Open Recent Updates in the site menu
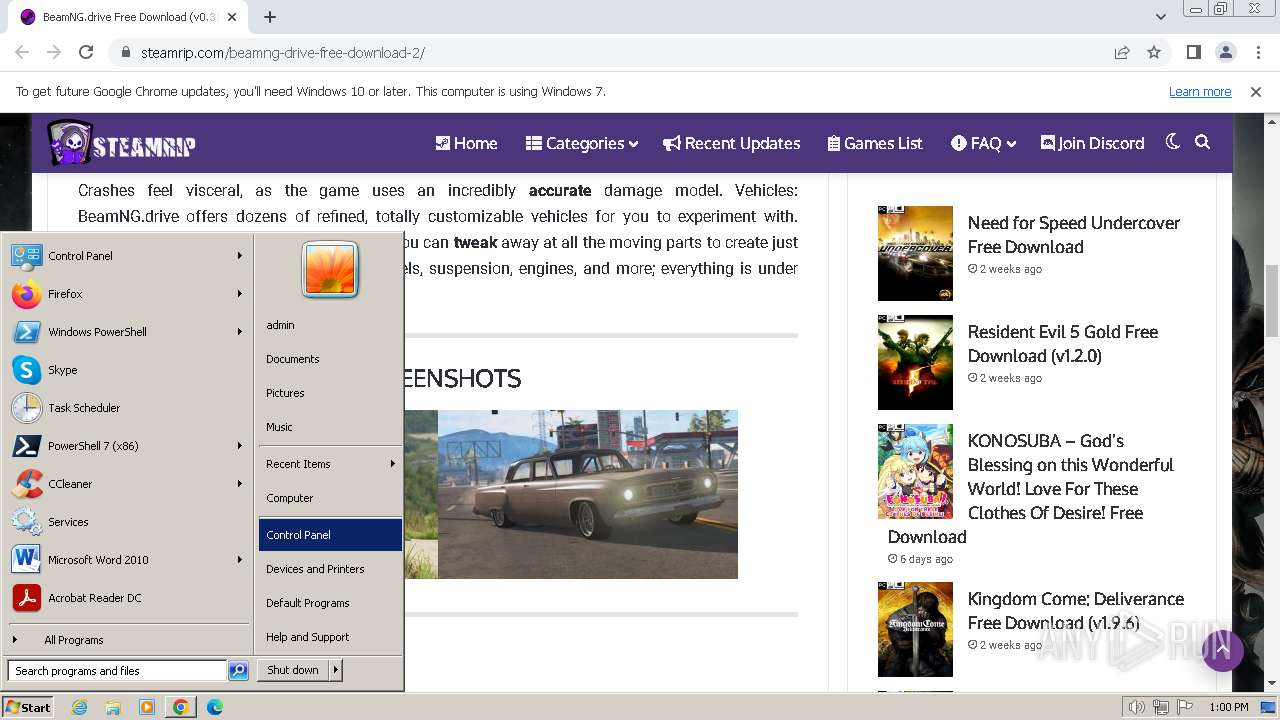 pyautogui.click(x=732, y=143)
